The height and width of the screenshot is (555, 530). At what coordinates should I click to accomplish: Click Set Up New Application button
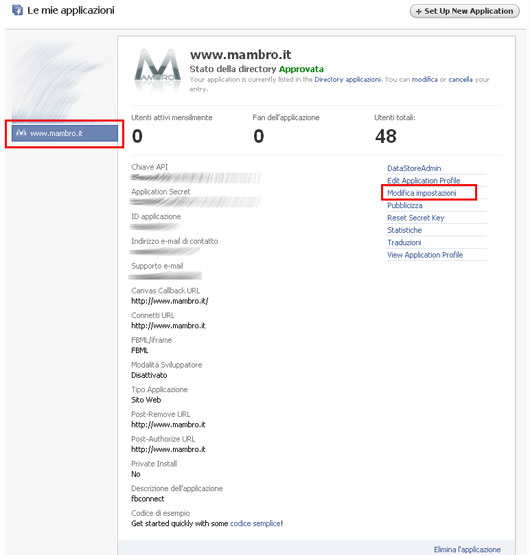465,11
